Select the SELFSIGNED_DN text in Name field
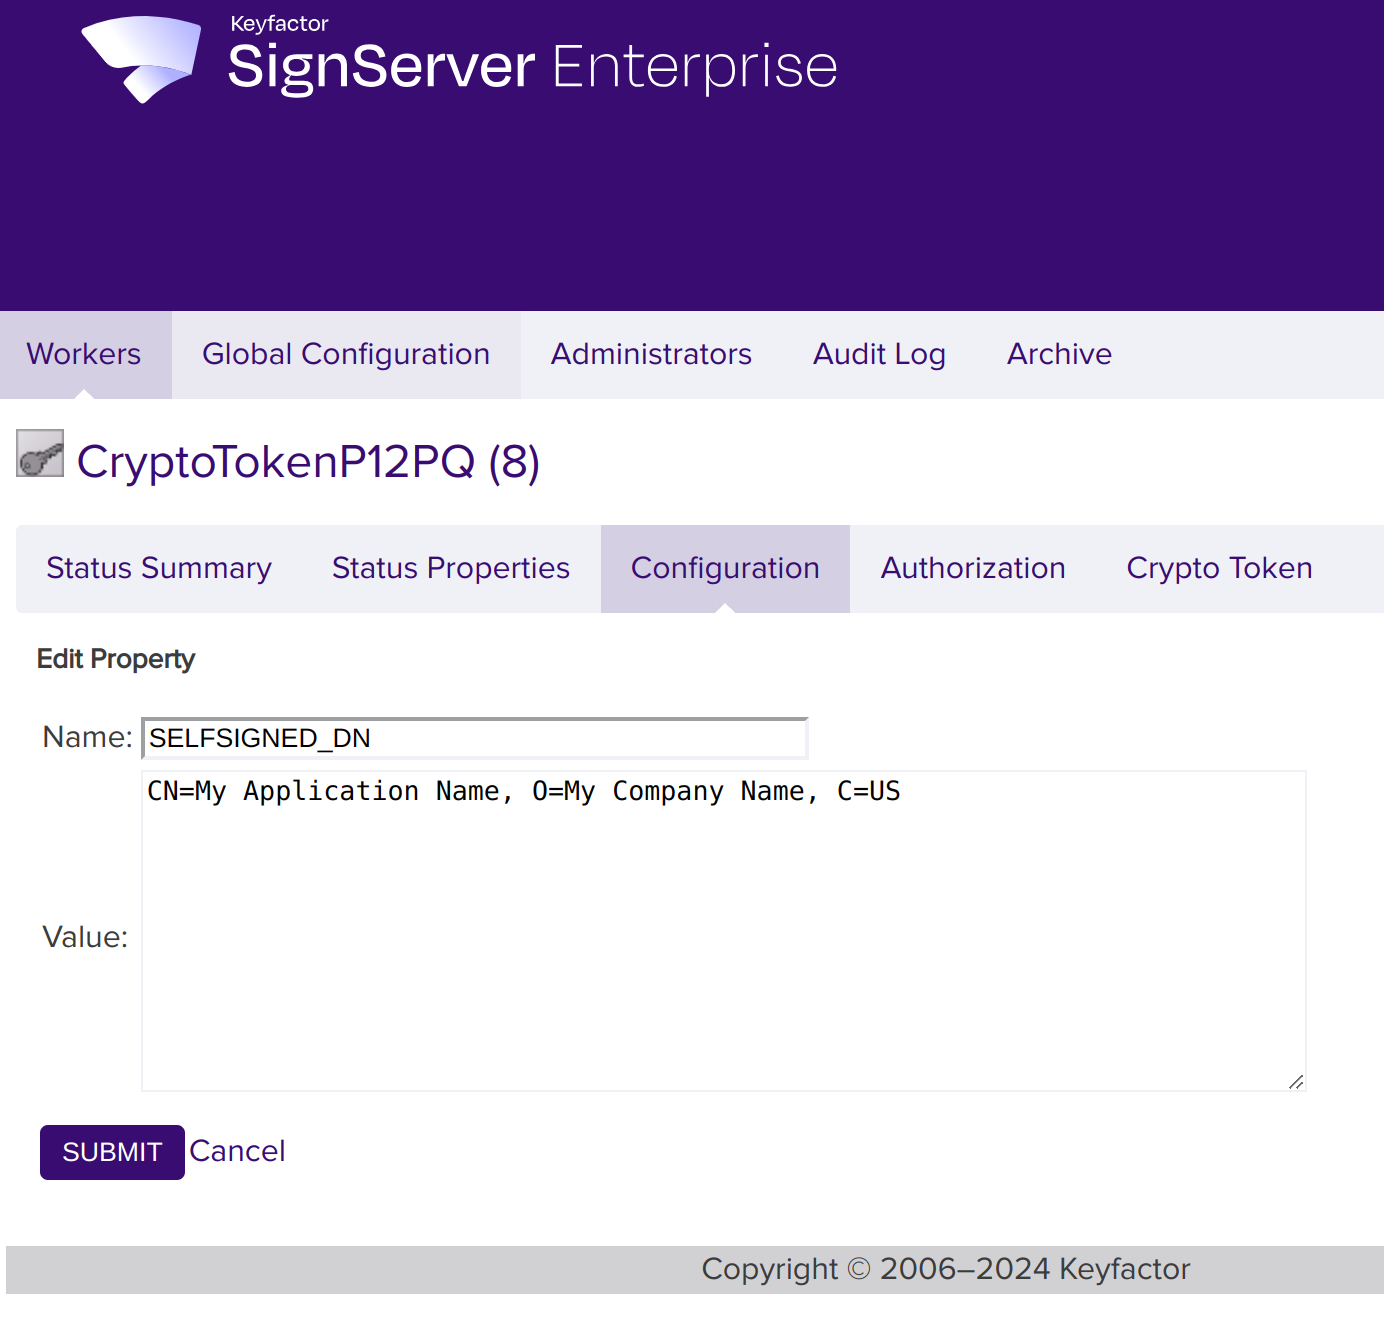The width and height of the screenshot is (1384, 1322). [259, 738]
